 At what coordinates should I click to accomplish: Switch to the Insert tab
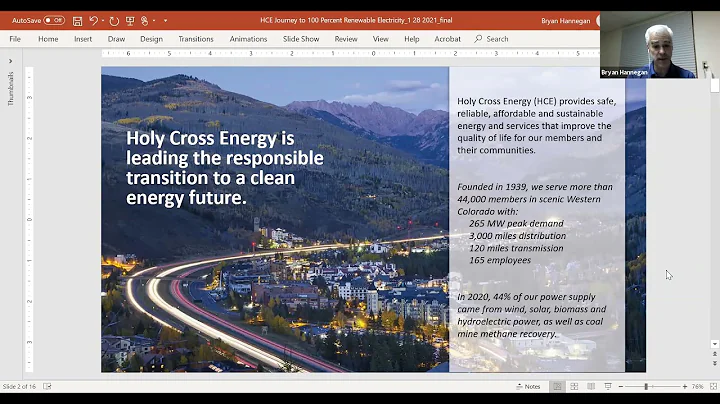83,39
